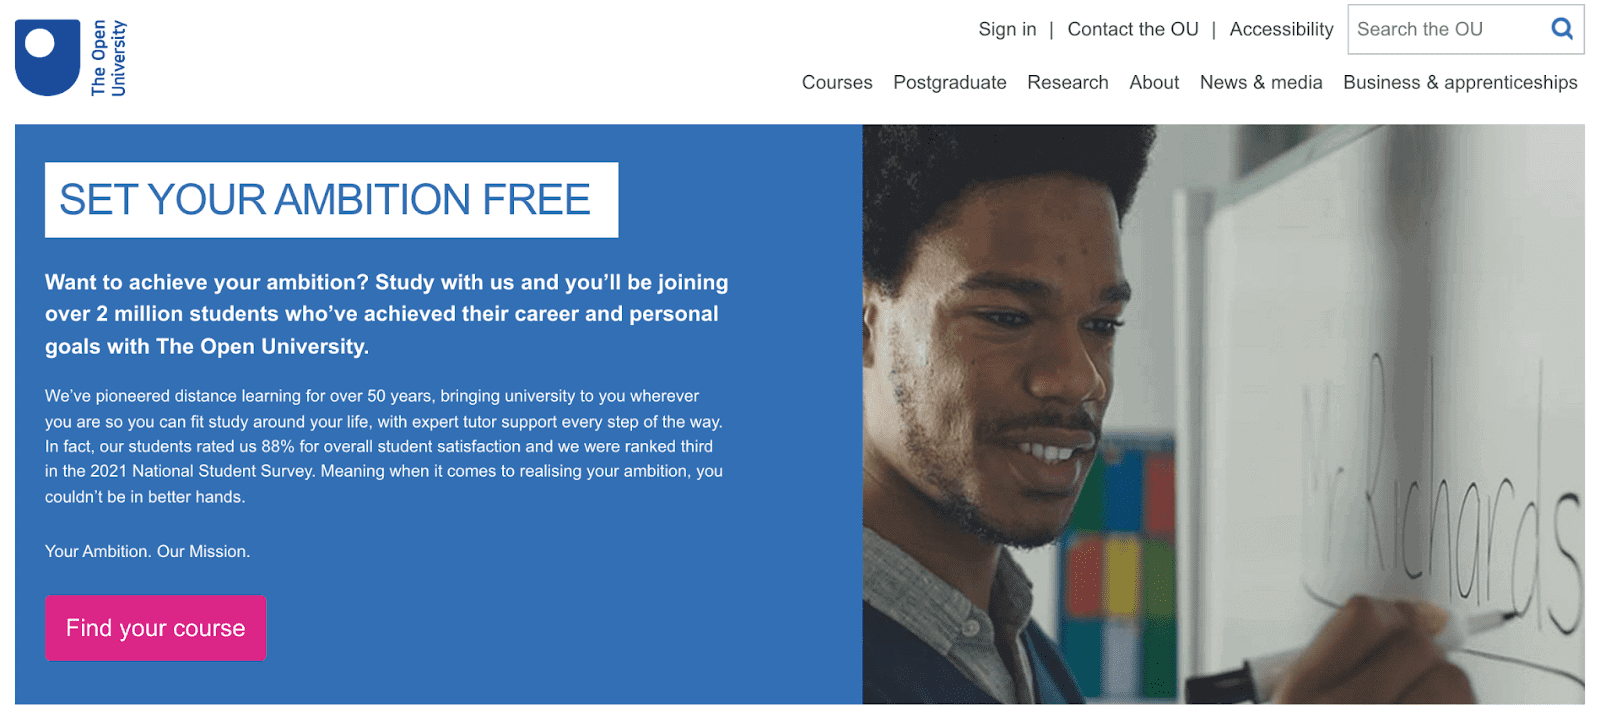Open the Accessibility page link
Image resolution: width=1600 pixels, height=718 pixels.
pyautogui.click(x=1281, y=29)
